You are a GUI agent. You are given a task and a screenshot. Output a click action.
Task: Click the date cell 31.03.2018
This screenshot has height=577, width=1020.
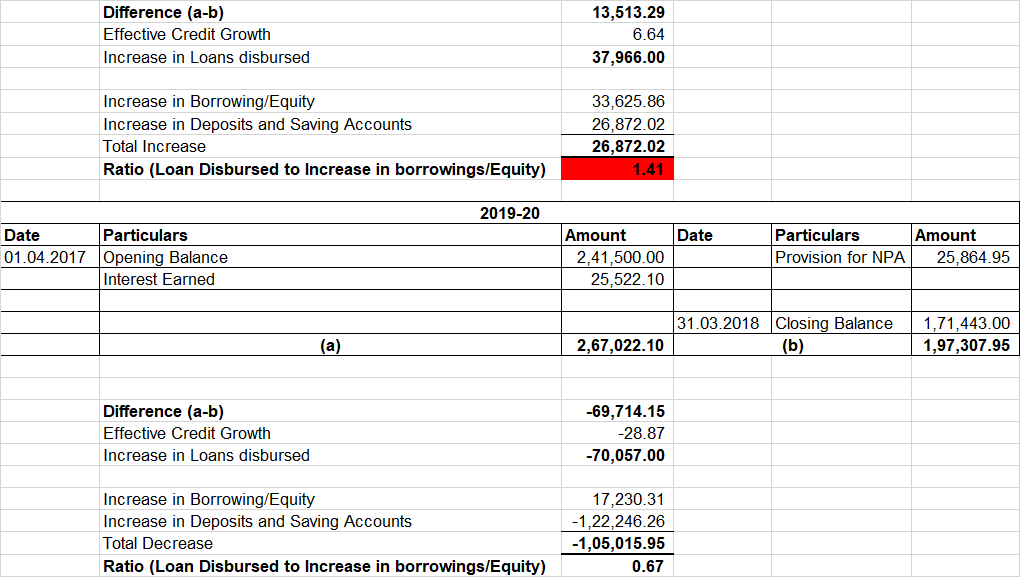[721, 323]
